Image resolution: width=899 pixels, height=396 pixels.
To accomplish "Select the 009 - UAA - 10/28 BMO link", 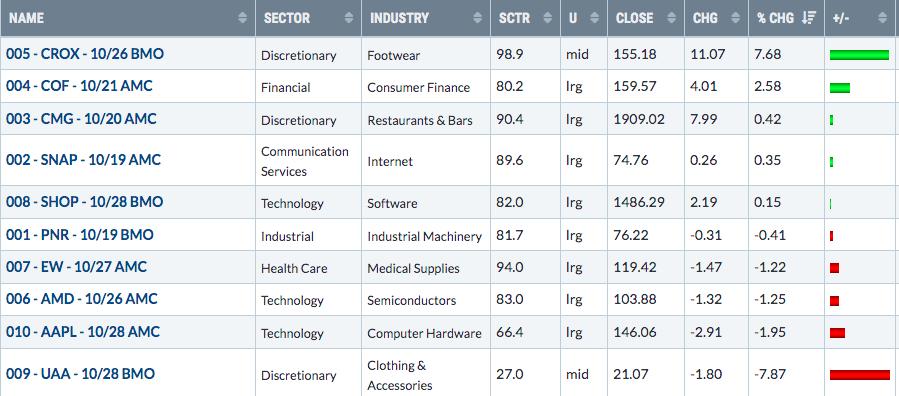I will (80, 374).
